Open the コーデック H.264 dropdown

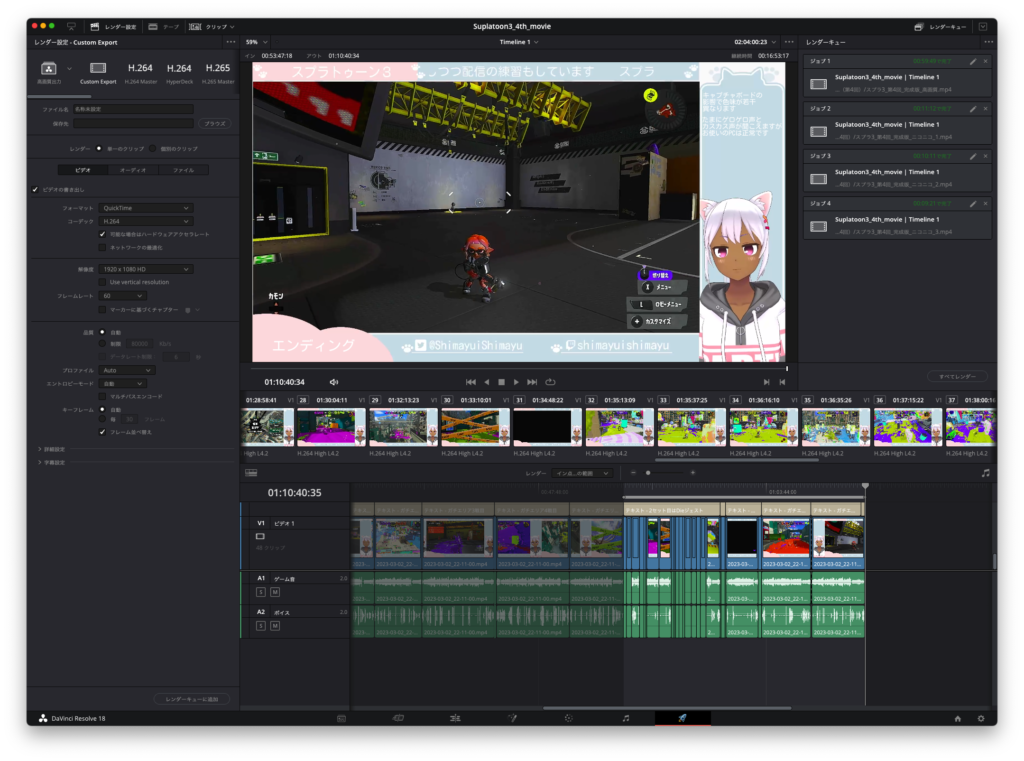pyautogui.click(x=146, y=221)
